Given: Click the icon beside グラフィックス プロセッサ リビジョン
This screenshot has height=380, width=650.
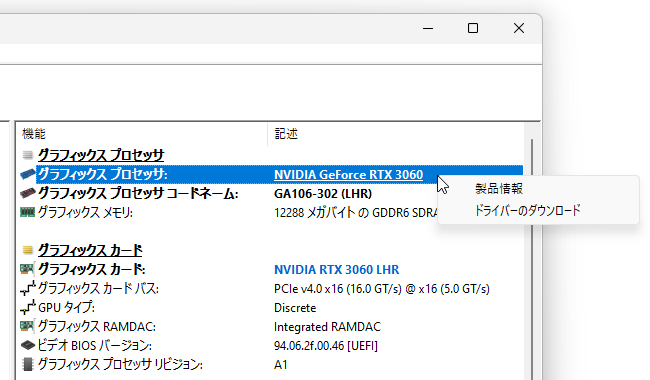Looking at the screenshot, I should tap(28, 364).
